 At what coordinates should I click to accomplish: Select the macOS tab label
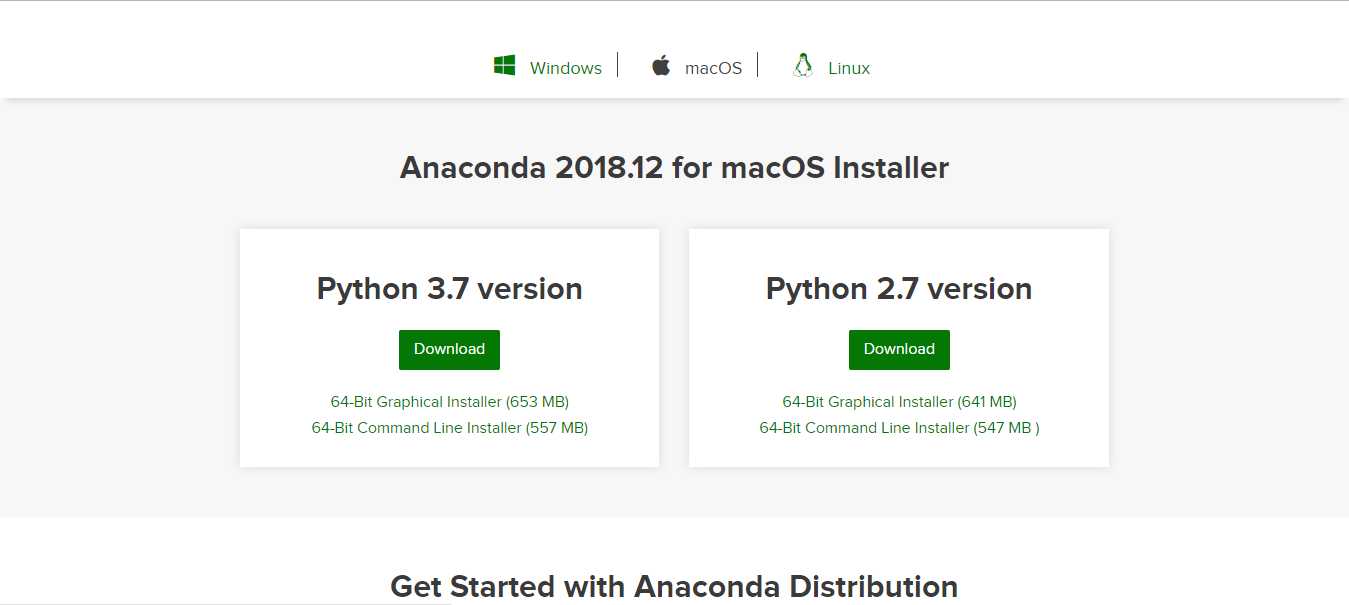713,68
